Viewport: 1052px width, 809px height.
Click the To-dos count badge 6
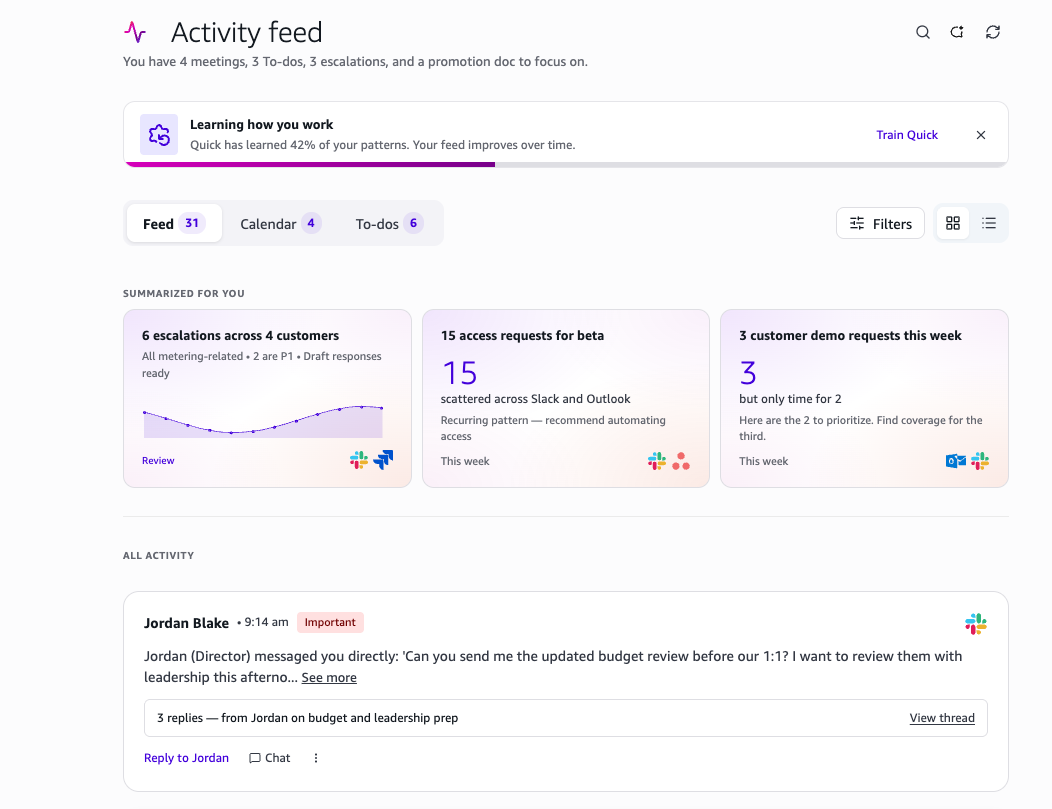click(x=413, y=223)
